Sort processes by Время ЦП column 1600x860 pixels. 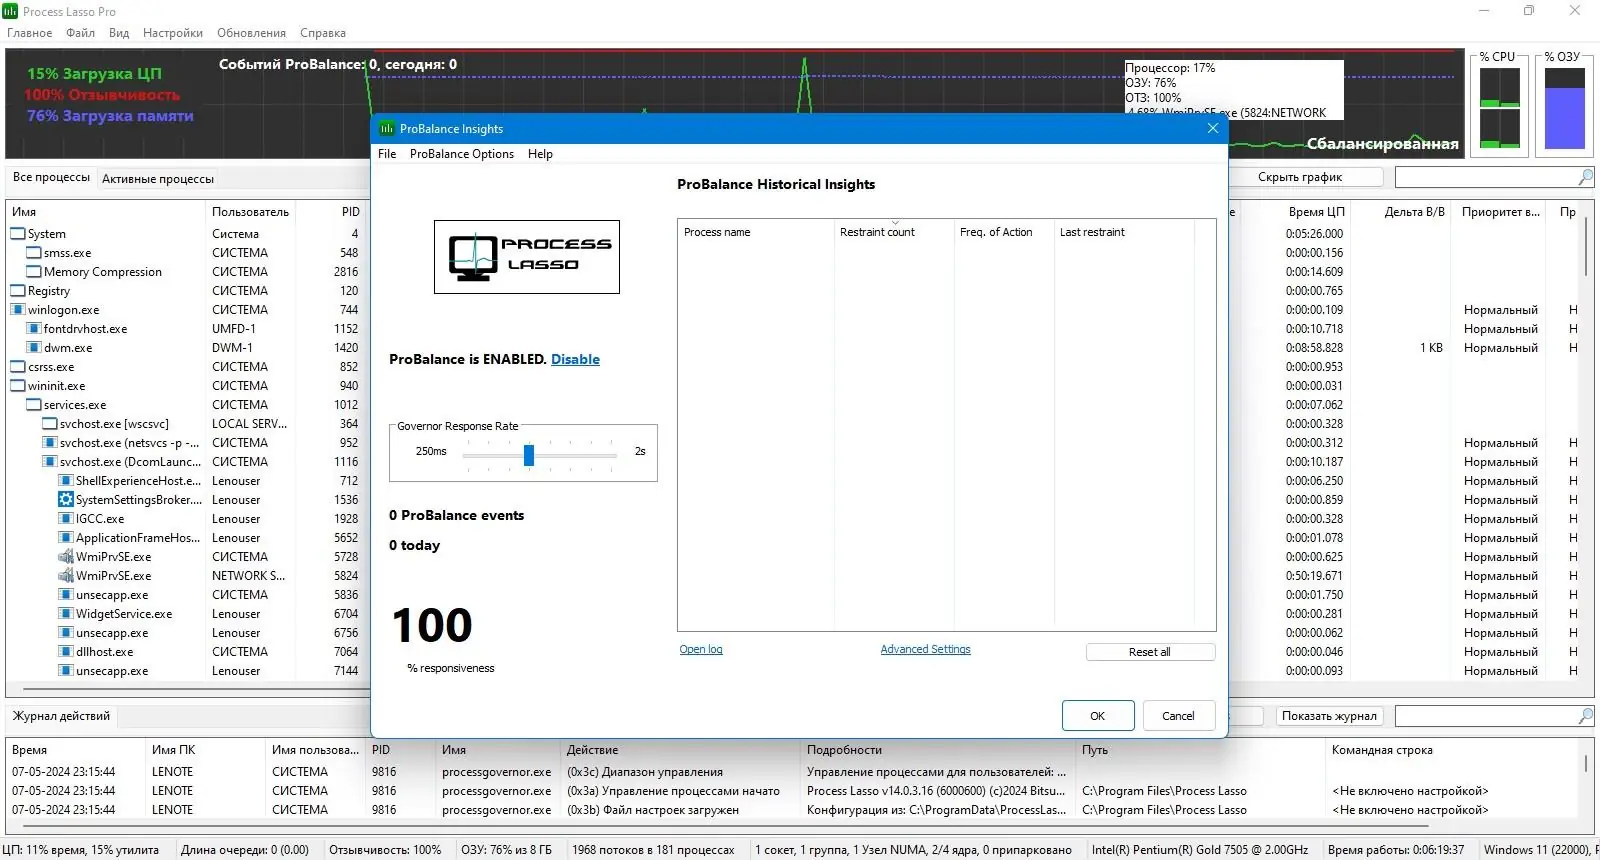pos(1316,212)
